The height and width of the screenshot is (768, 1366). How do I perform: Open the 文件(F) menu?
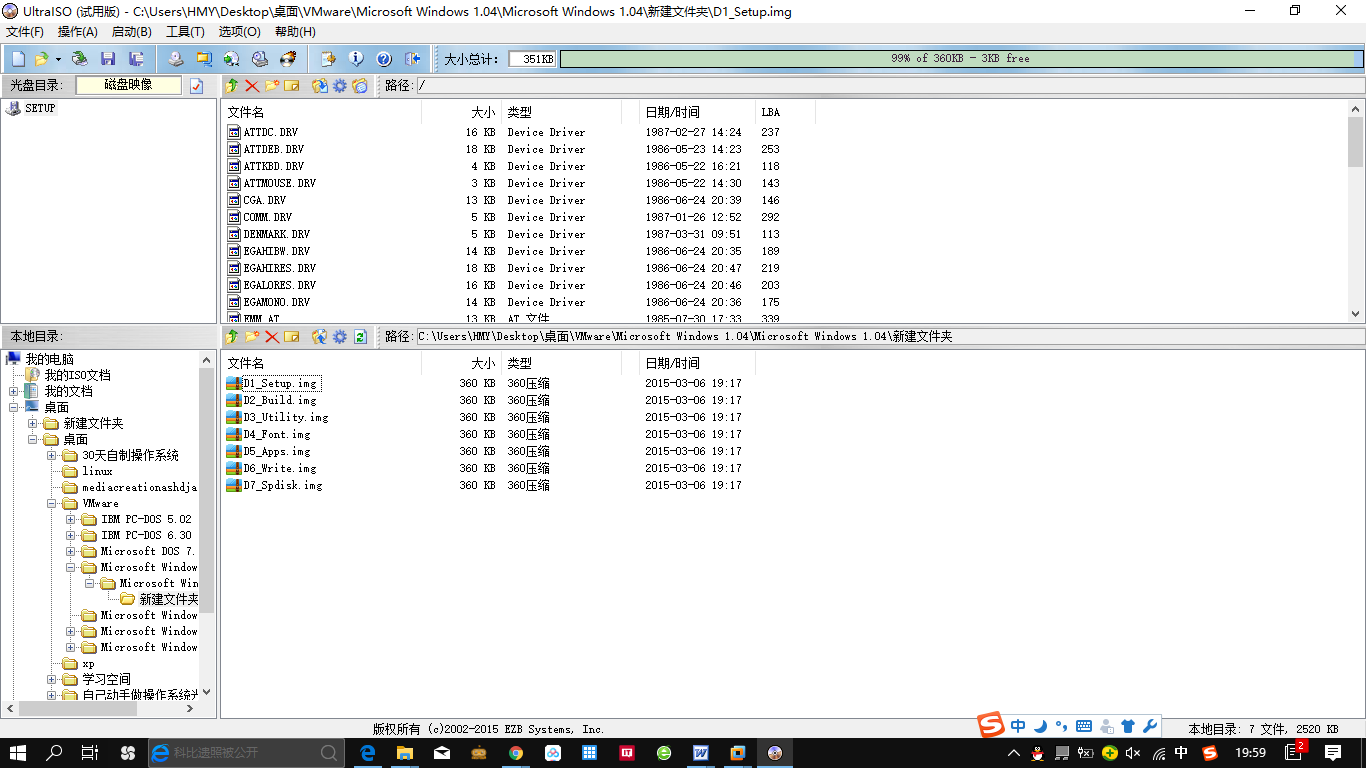pyautogui.click(x=25, y=32)
